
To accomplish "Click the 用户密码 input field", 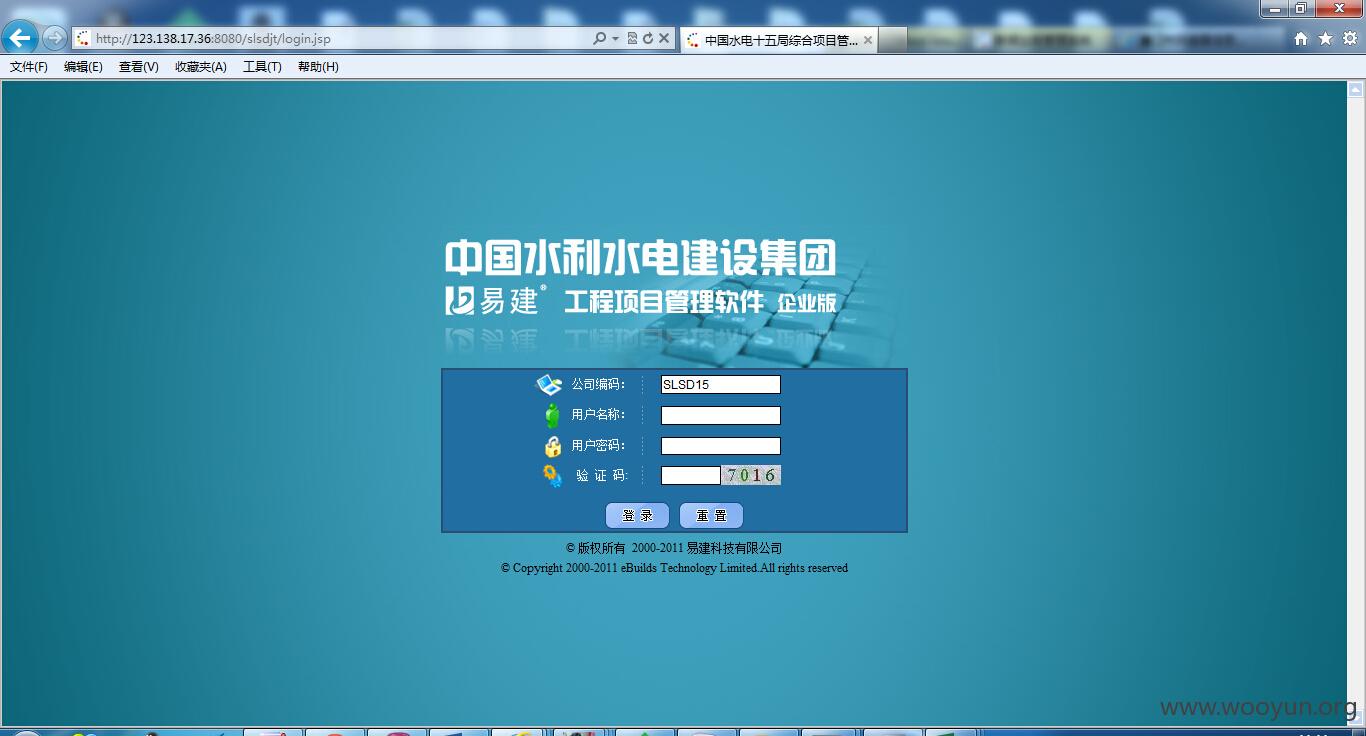I will coord(720,446).
